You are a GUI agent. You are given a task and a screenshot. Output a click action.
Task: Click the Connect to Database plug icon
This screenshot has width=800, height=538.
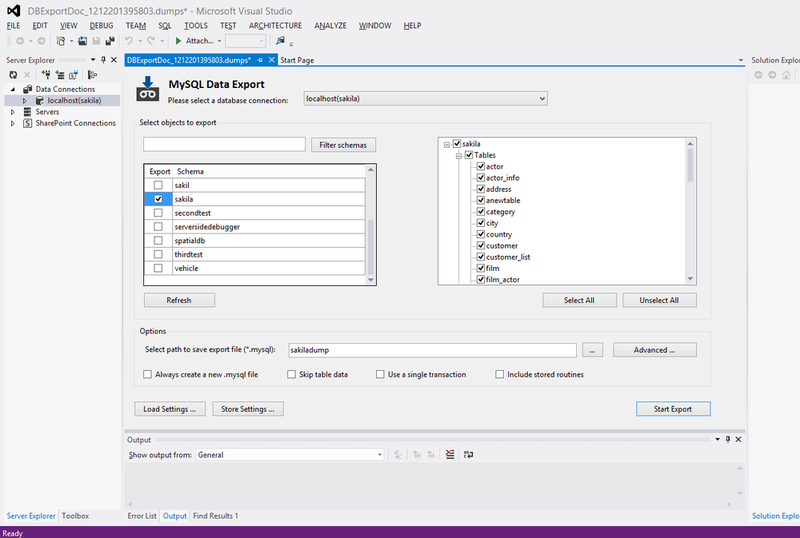pyautogui.click(x=46, y=75)
